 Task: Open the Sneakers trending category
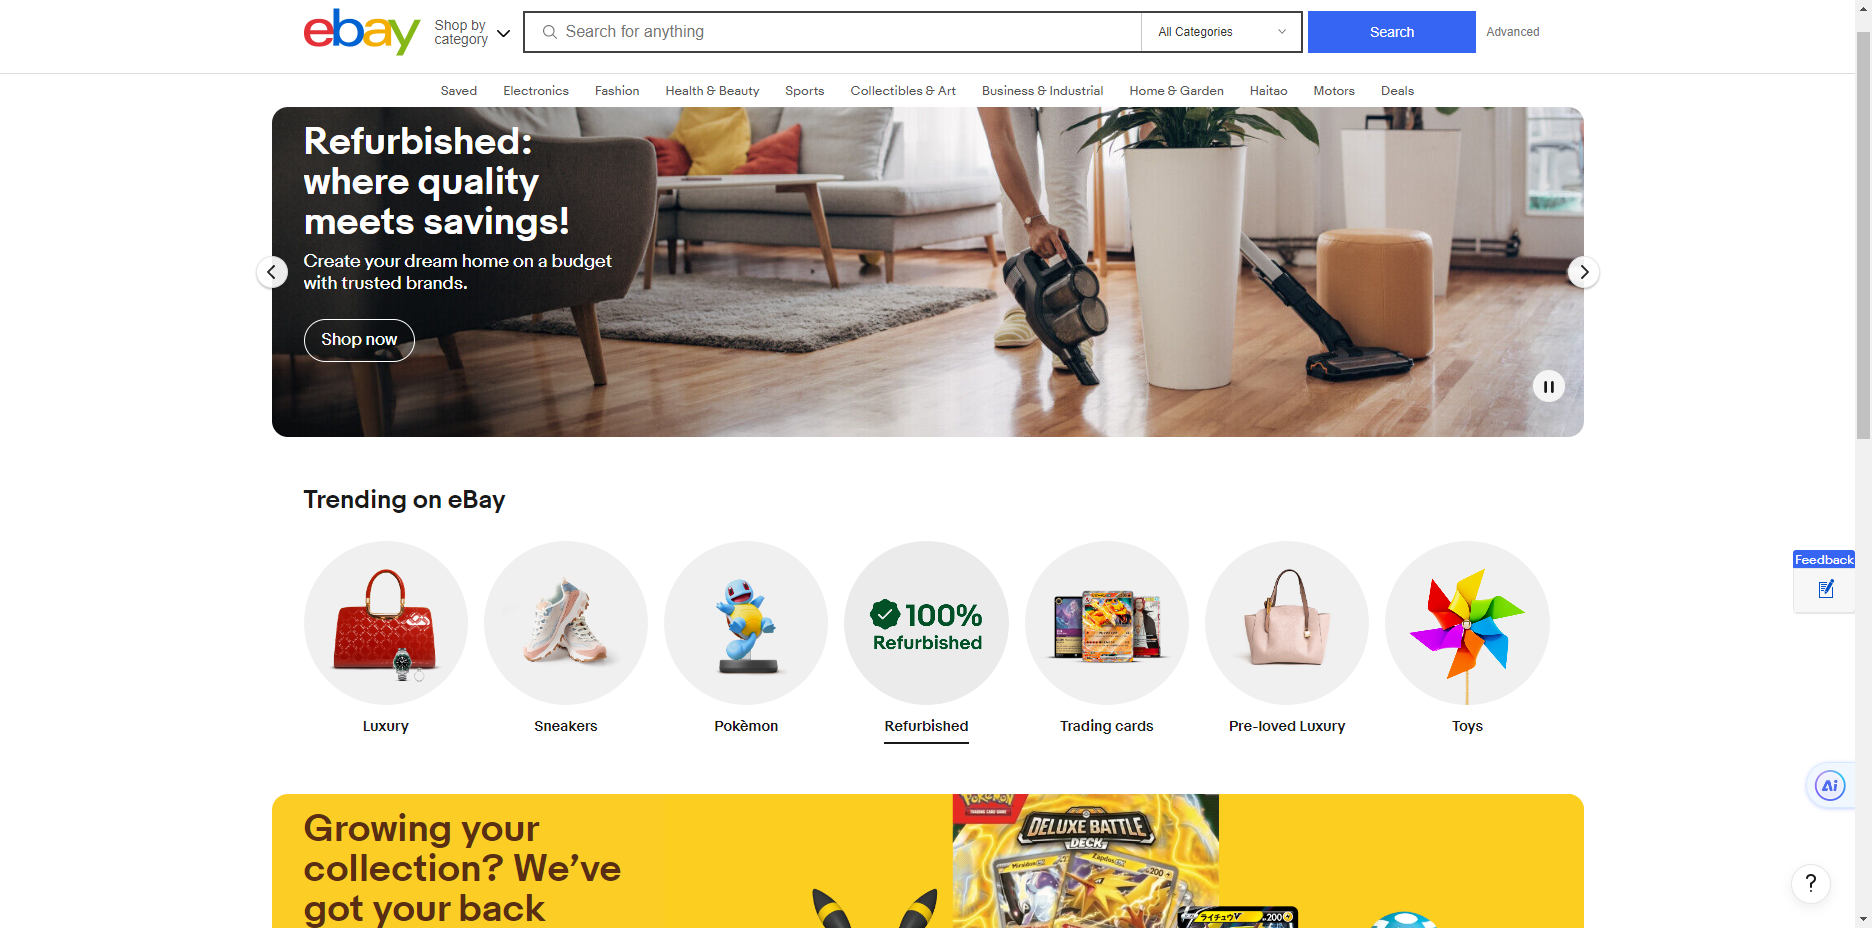coord(566,623)
